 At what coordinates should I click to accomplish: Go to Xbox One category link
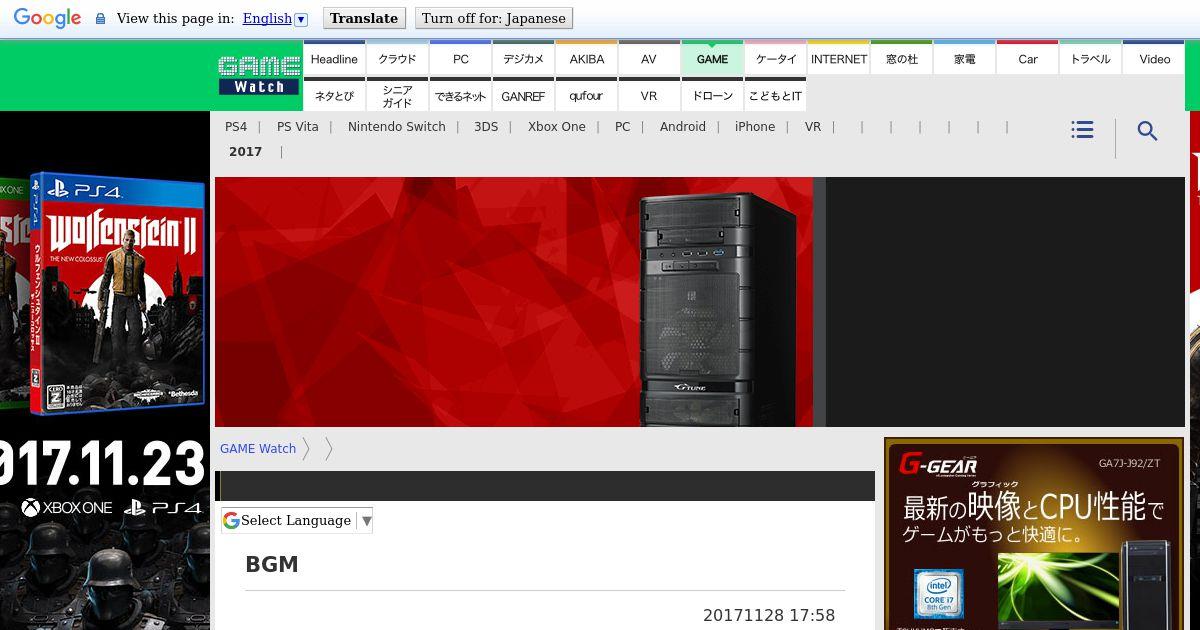click(x=557, y=127)
